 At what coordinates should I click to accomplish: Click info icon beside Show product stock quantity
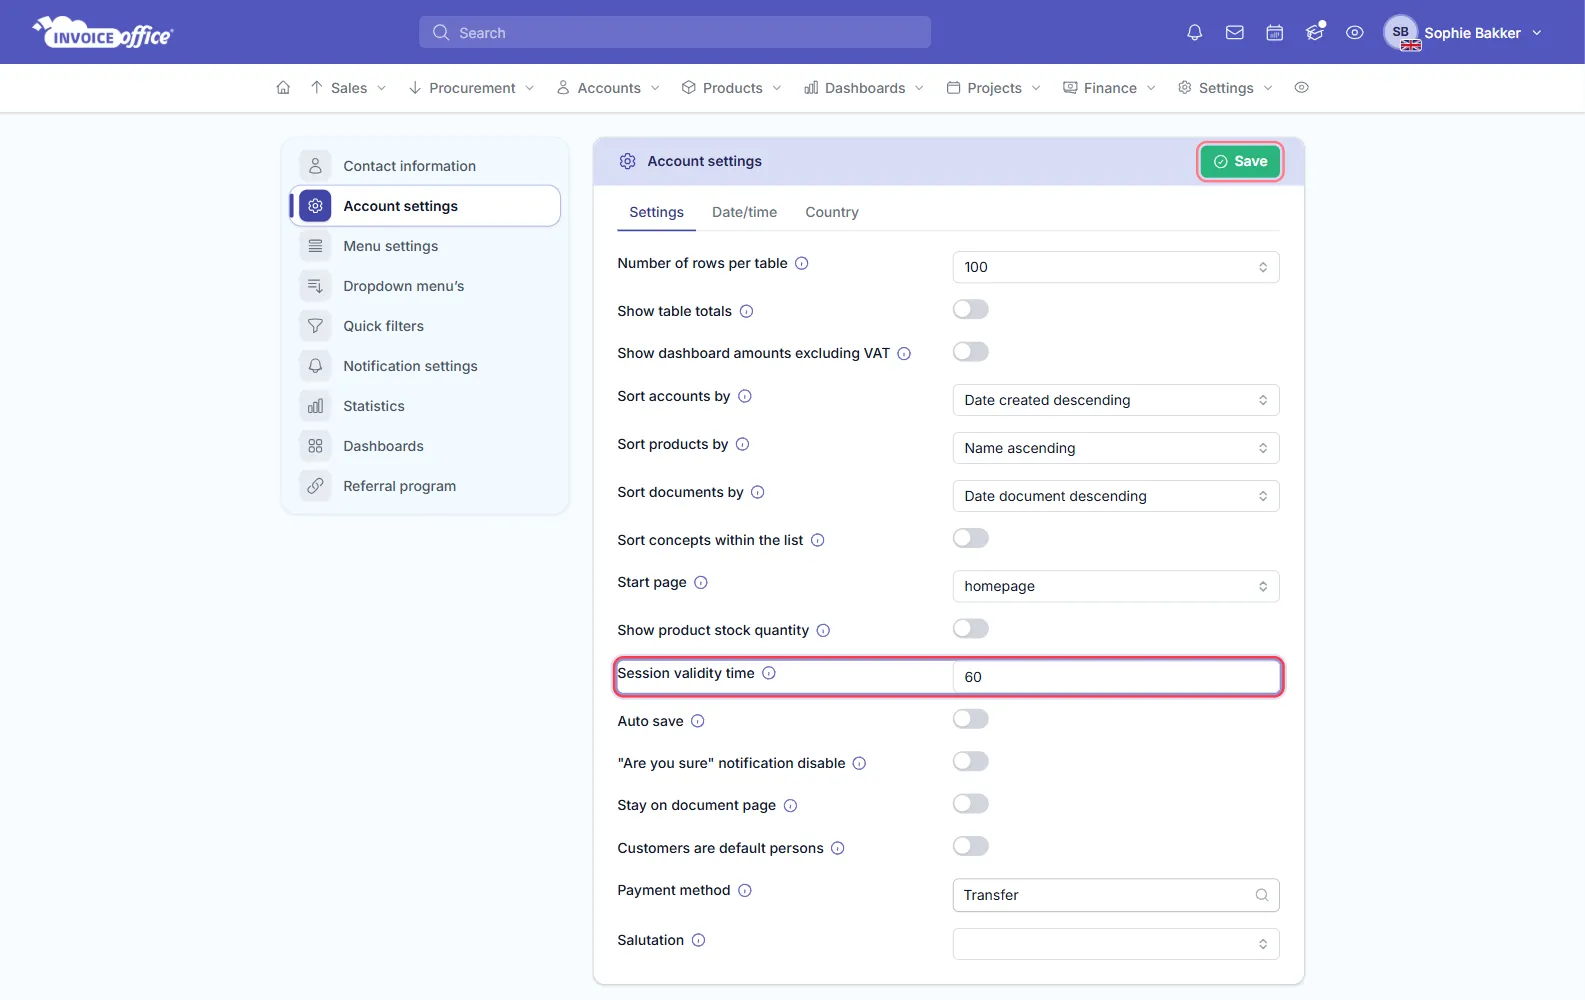(x=824, y=631)
